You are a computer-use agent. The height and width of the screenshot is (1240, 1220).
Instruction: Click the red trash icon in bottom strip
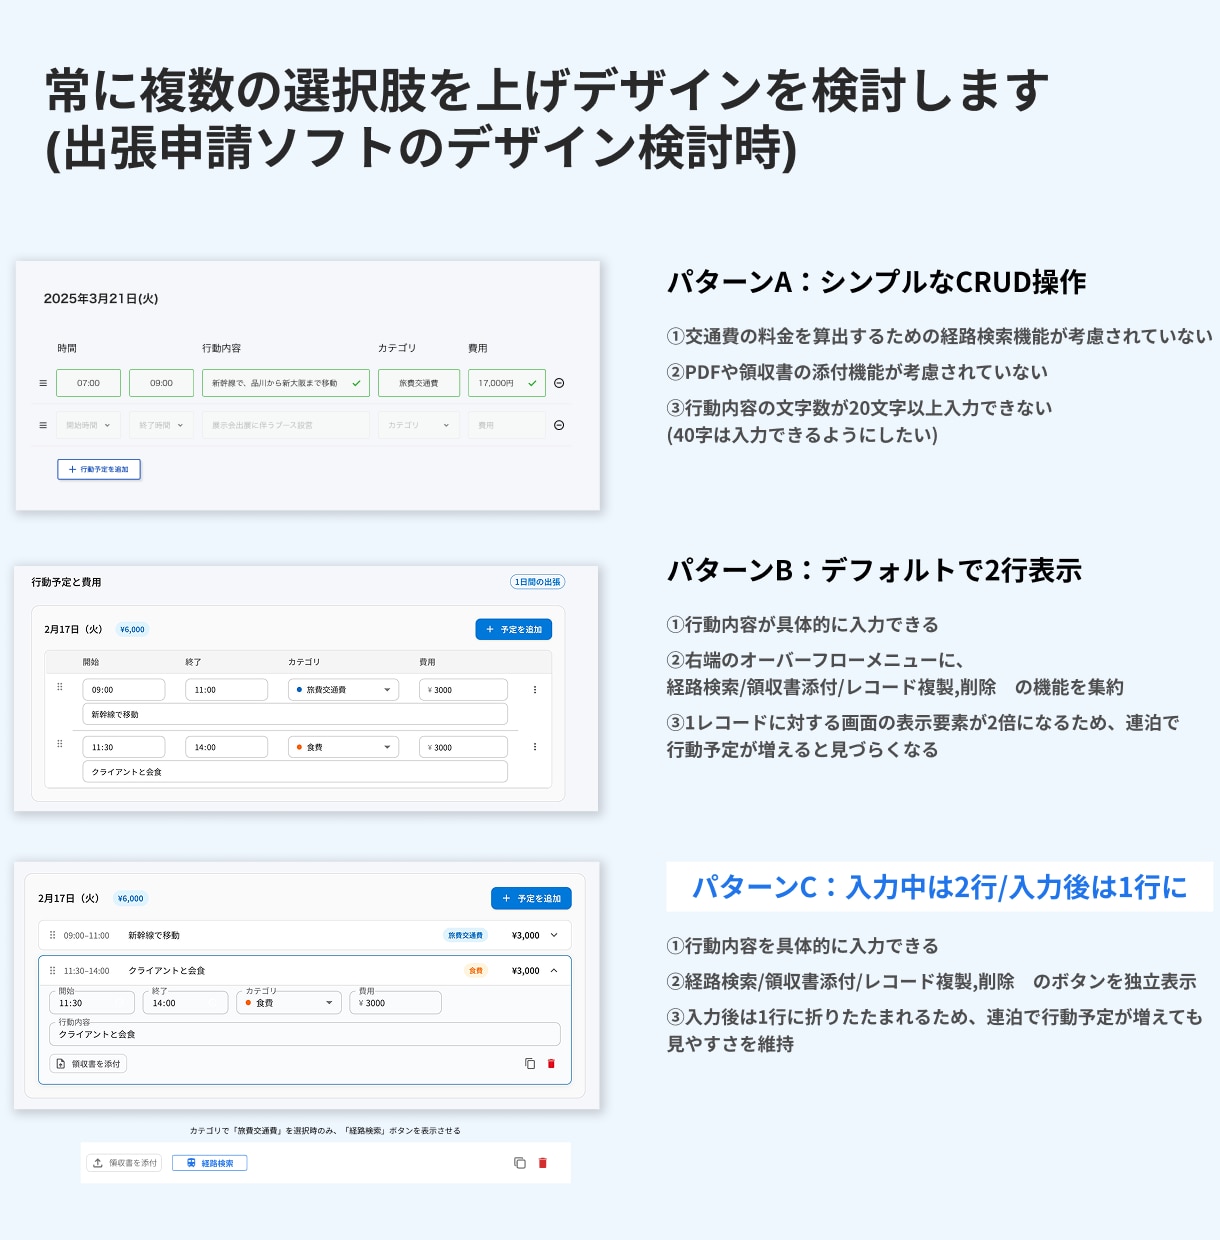(543, 1163)
